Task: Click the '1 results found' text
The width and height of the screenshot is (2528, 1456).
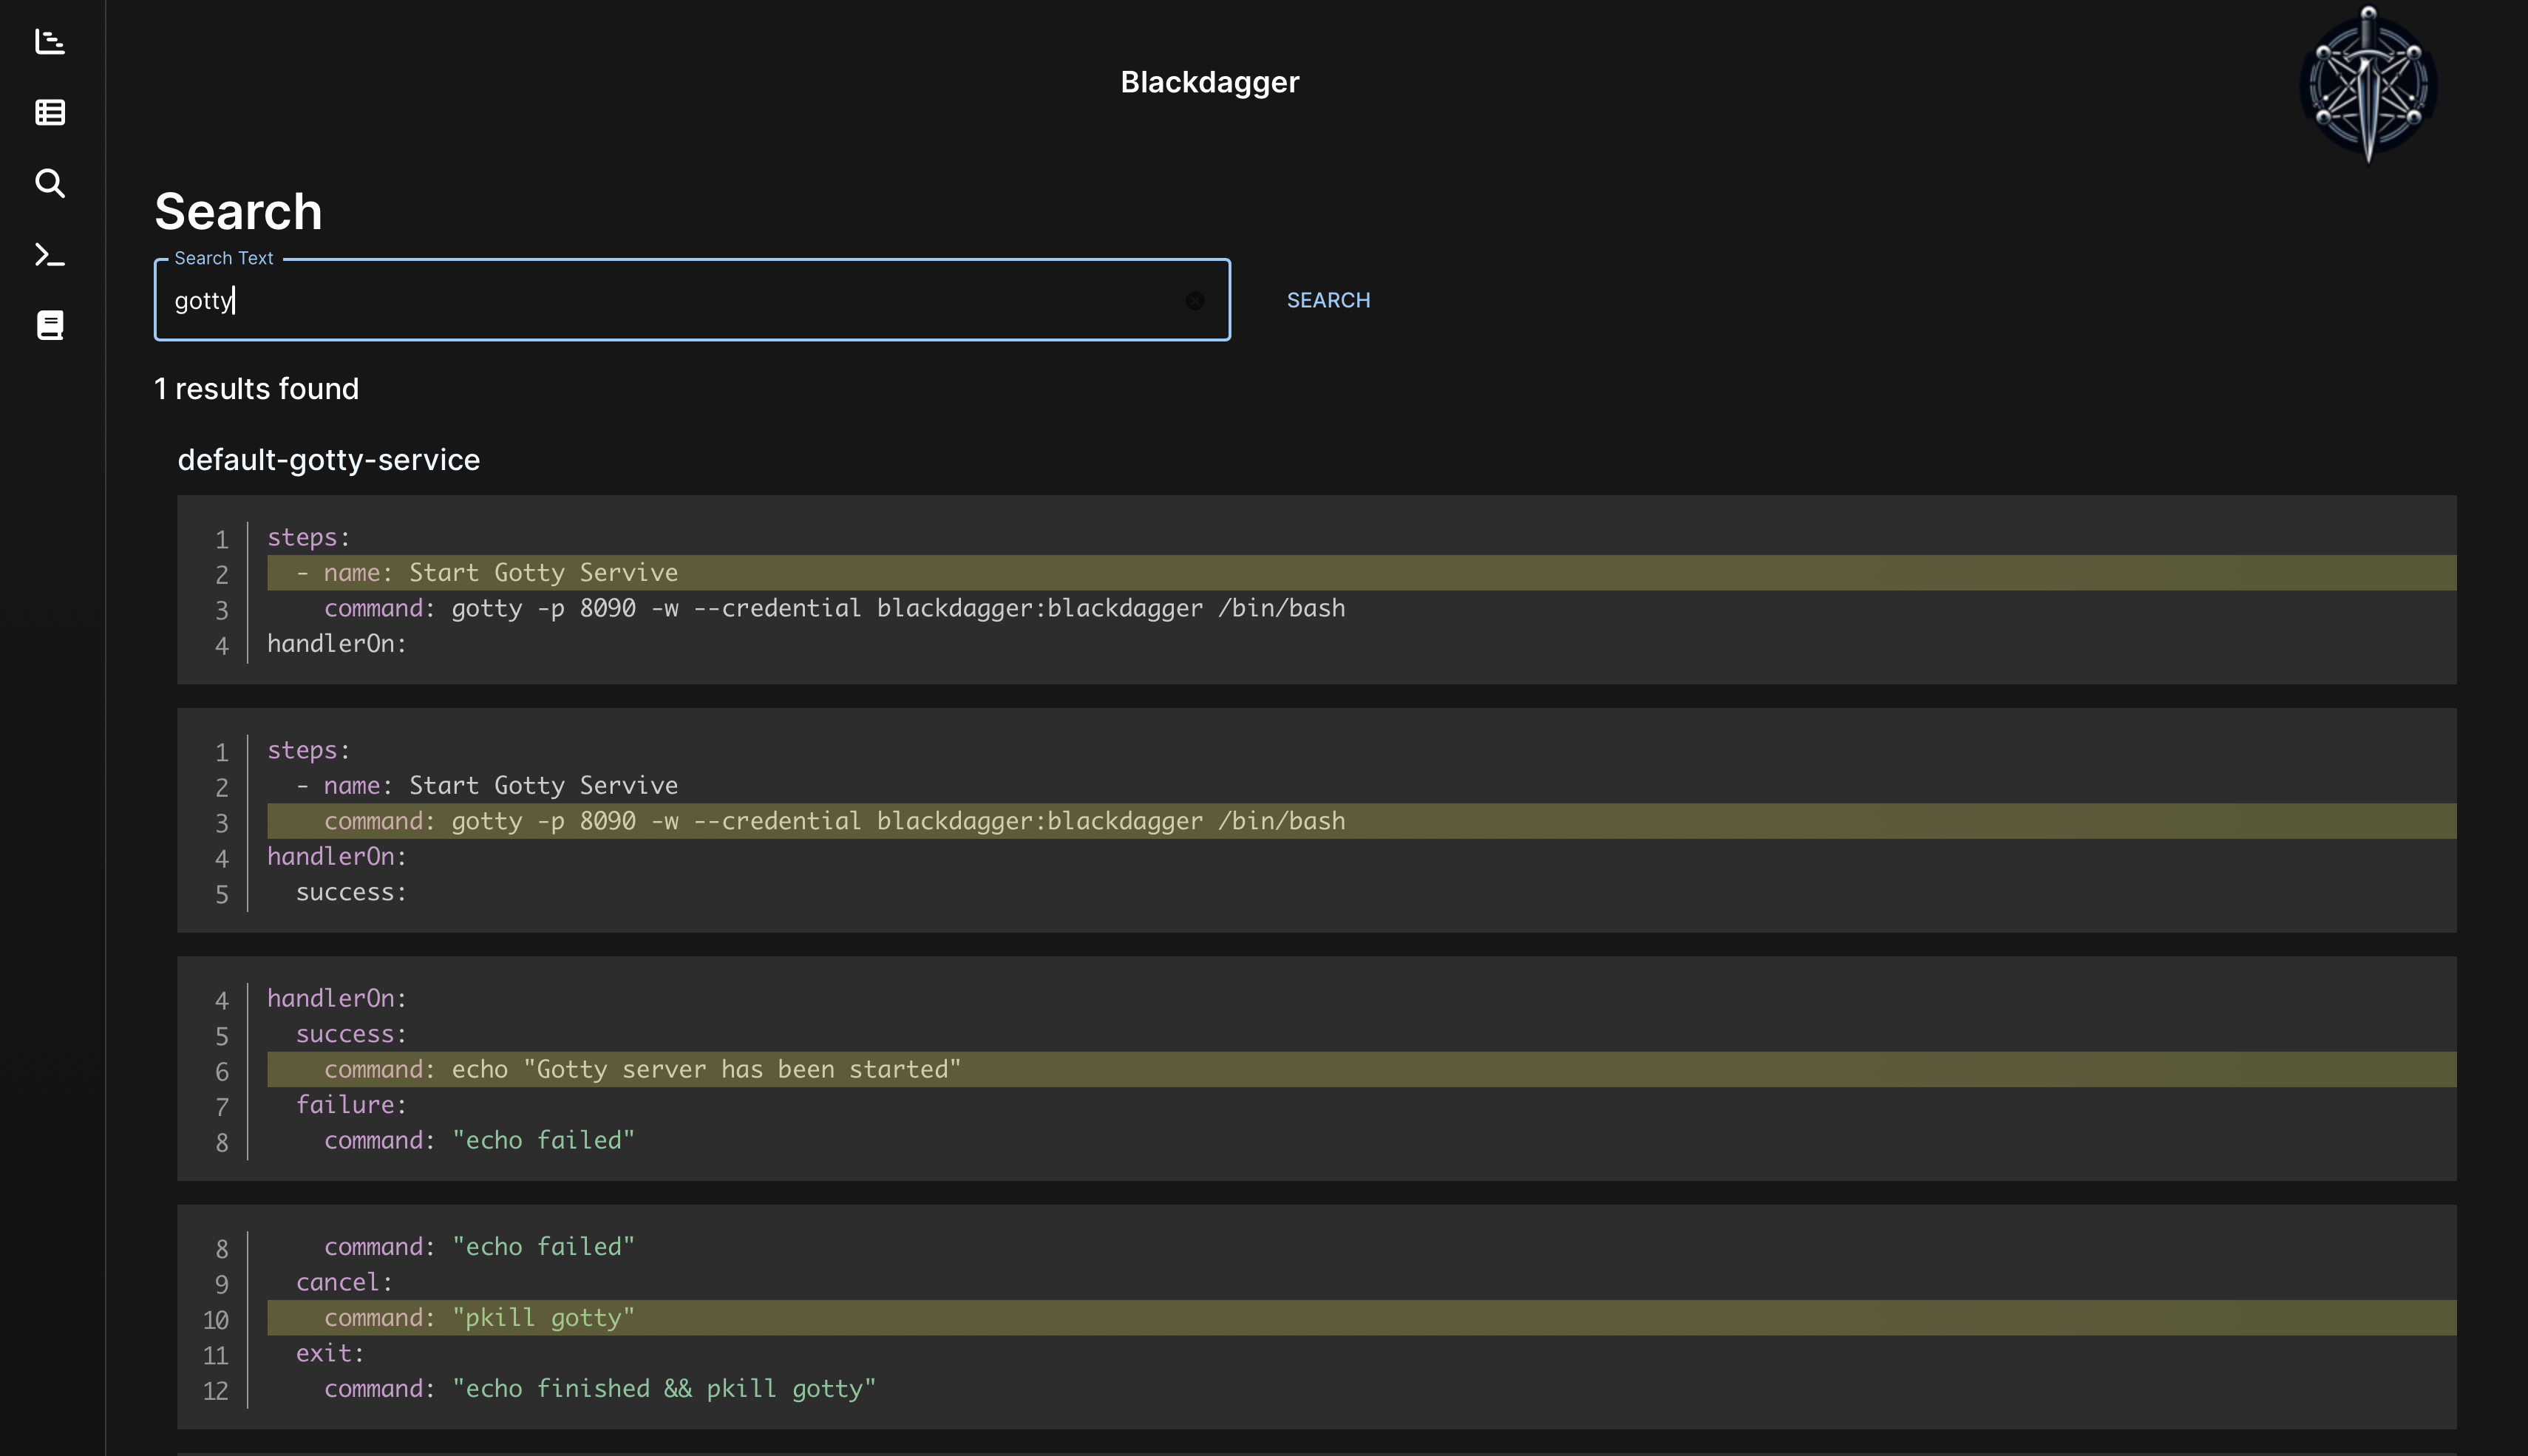Action: pyautogui.click(x=256, y=389)
